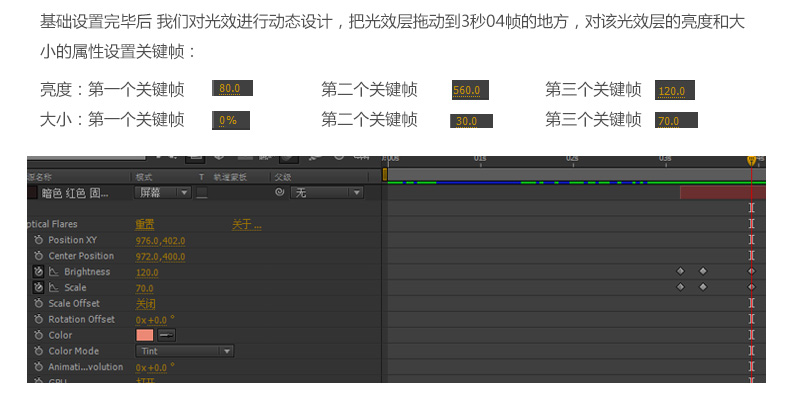Toggle the preserve transparency T checkbox
Viewport: 800px width, 396px height.
pos(202,192)
